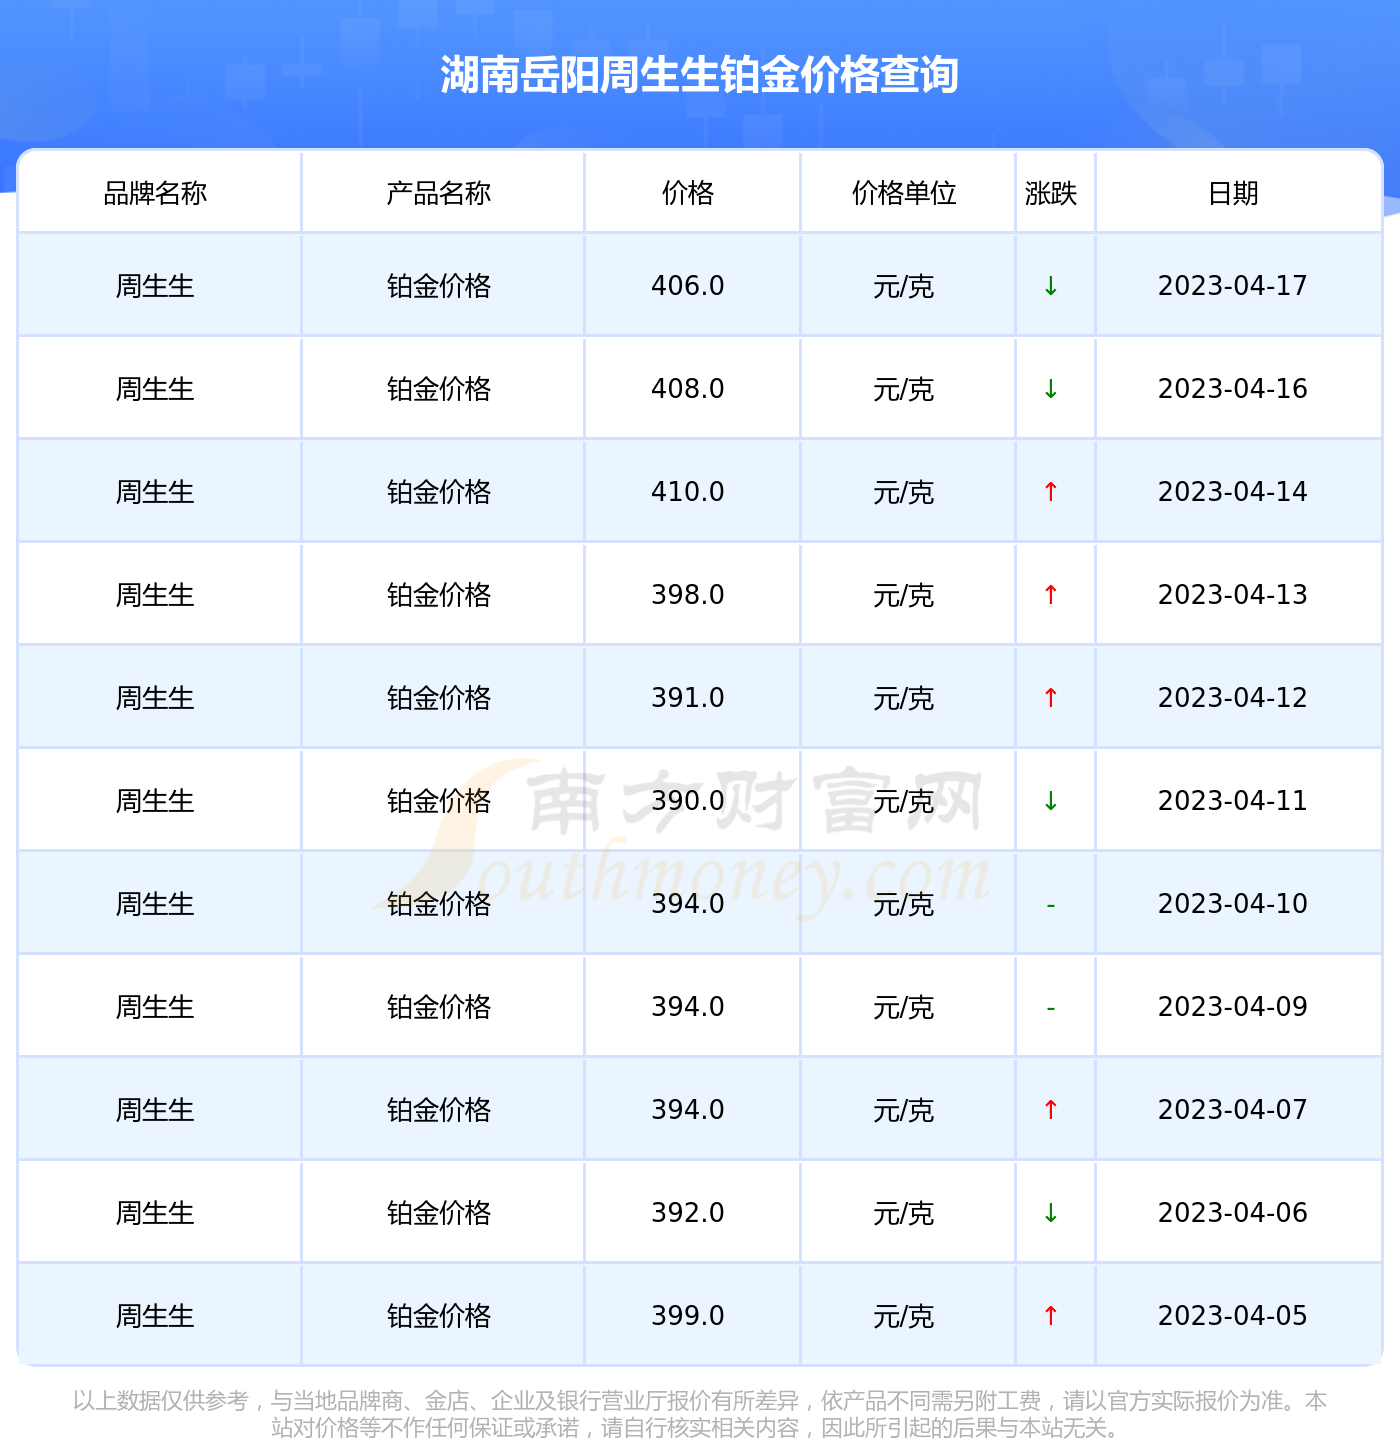The width and height of the screenshot is (1400, 1455).
Task: Click the date 2023-04-16
Action: 1233,389
